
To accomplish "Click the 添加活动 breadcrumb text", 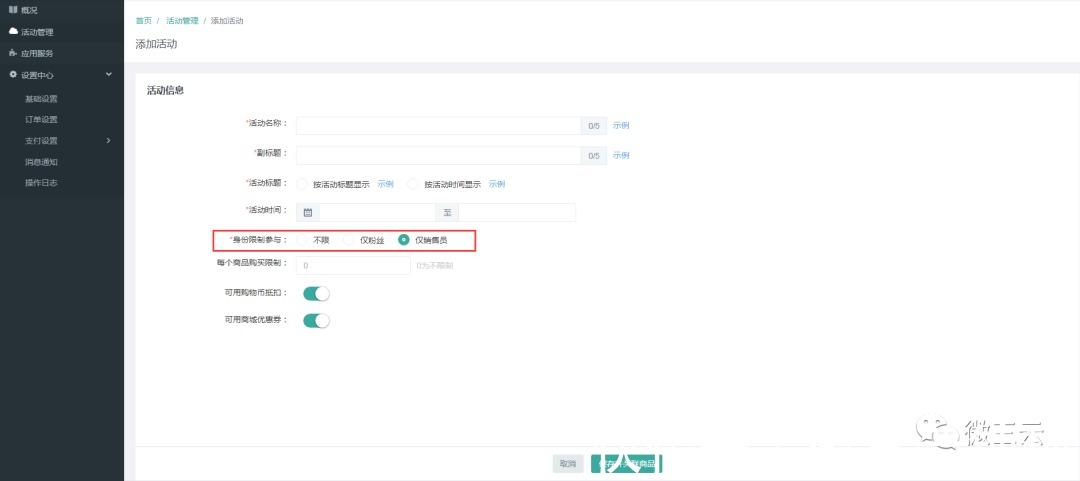I will 227,21.
